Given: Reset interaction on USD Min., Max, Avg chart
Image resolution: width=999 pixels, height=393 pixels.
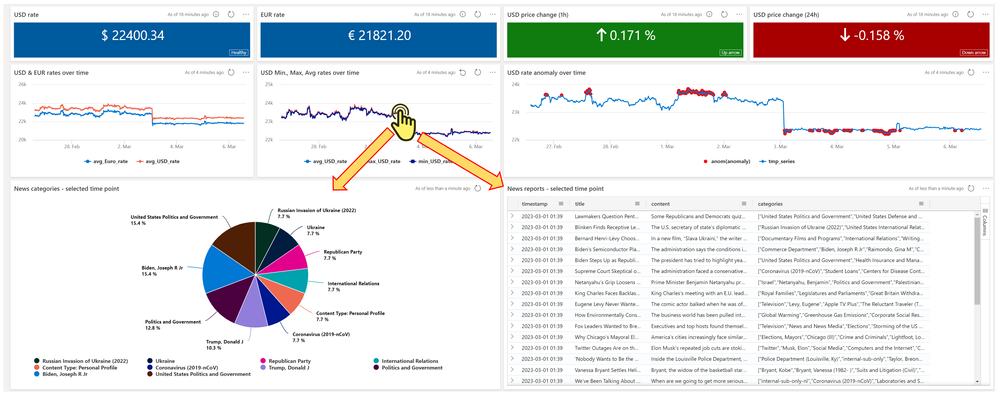Looking at the screenshot, I should 462,73.
